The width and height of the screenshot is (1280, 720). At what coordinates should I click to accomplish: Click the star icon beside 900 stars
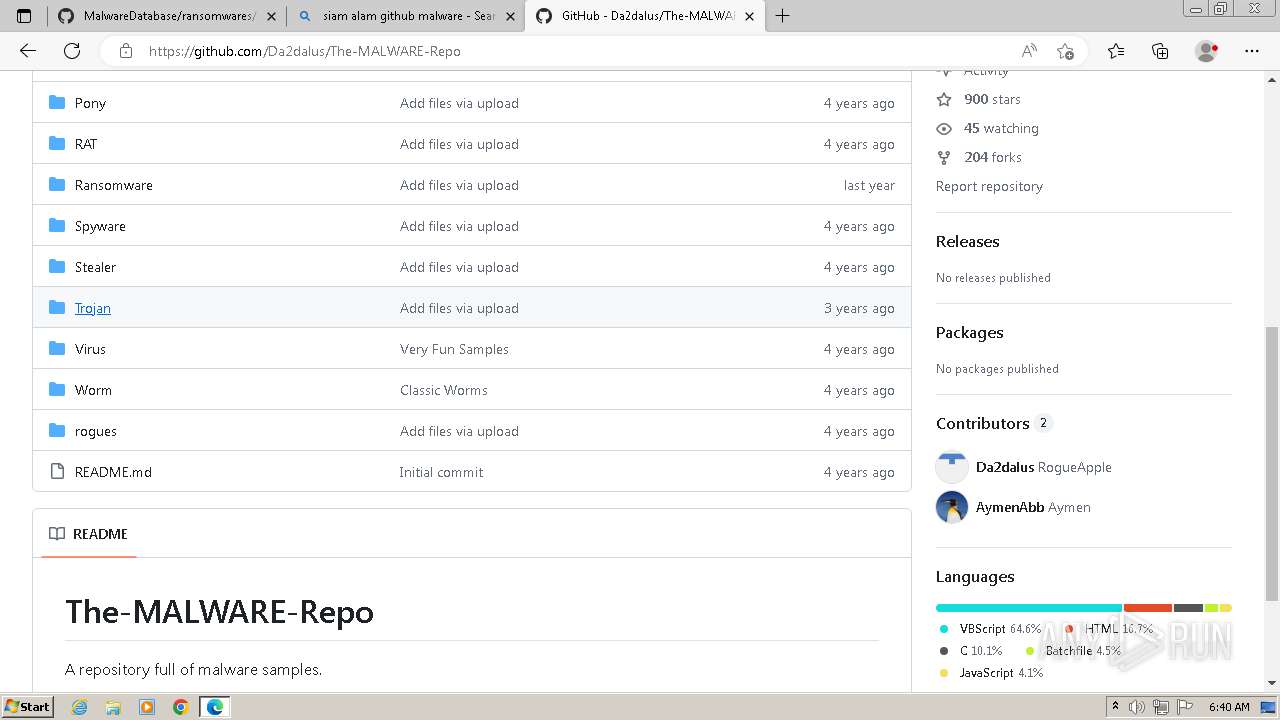click(944, 99)
